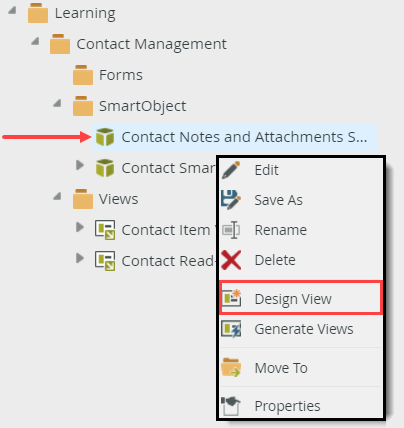The width and height of the screenshot is (404, 428).
Task: Click the Save As floppy disk icon
Action: pos(231,200)
